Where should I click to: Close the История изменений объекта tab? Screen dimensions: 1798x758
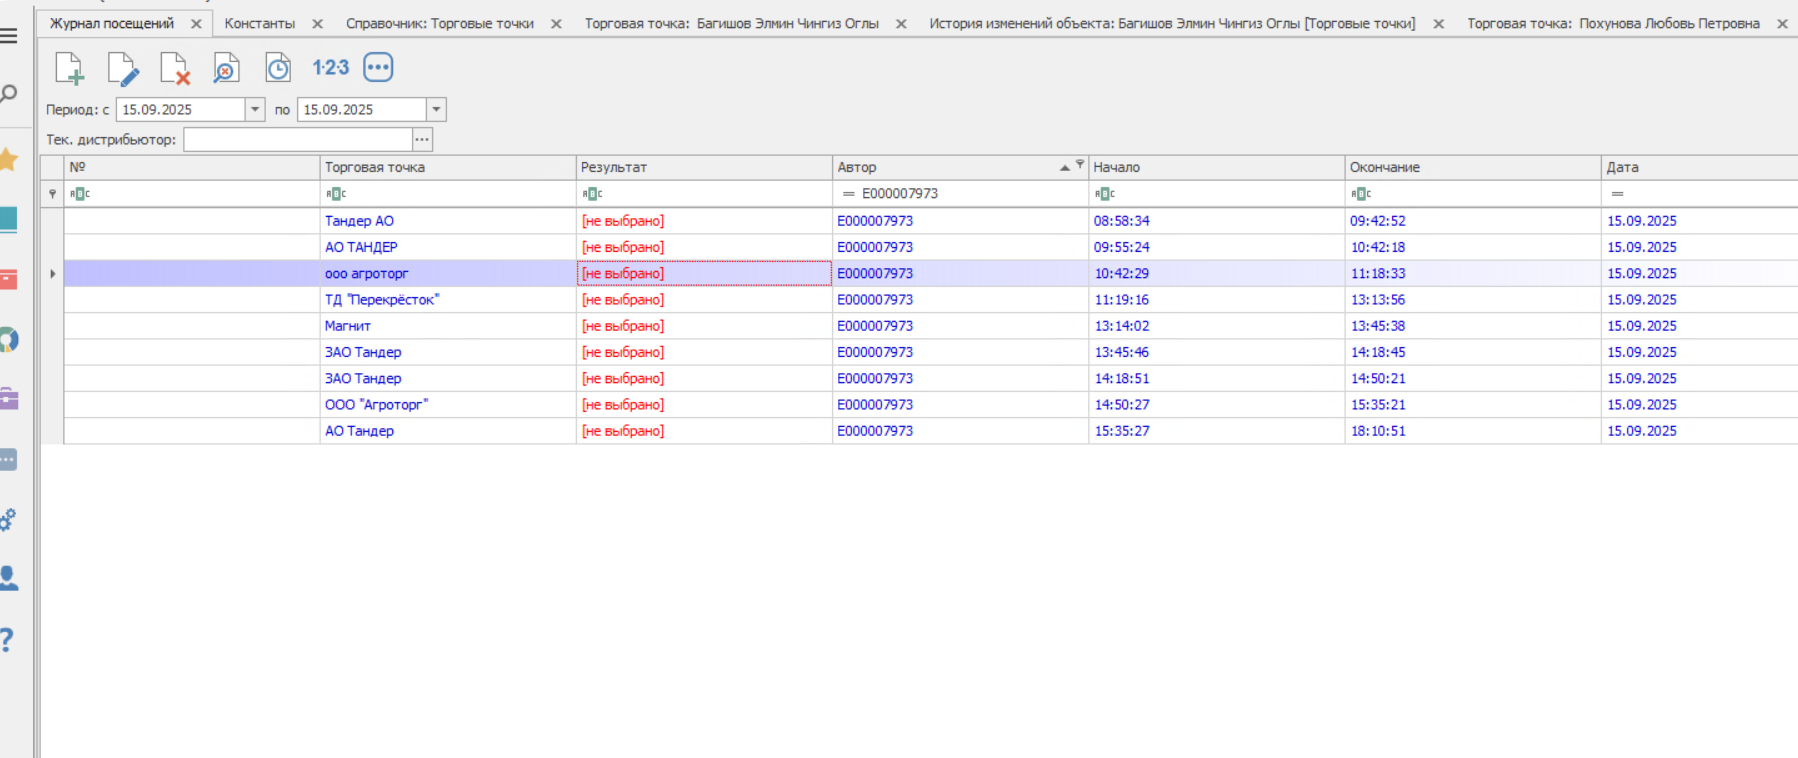click(1438, 23)
